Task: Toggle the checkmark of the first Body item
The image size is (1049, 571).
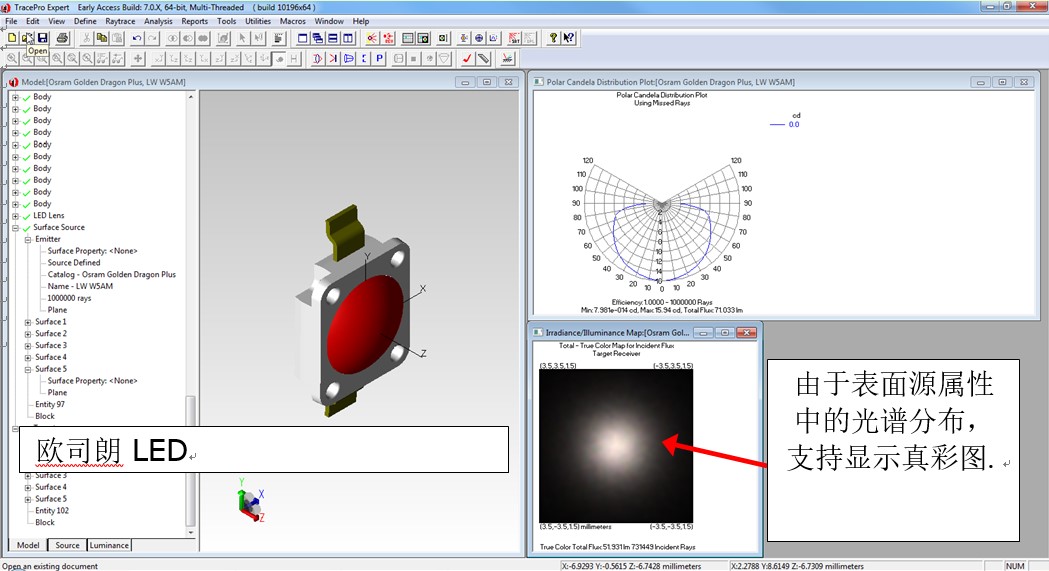Action: 27,97
